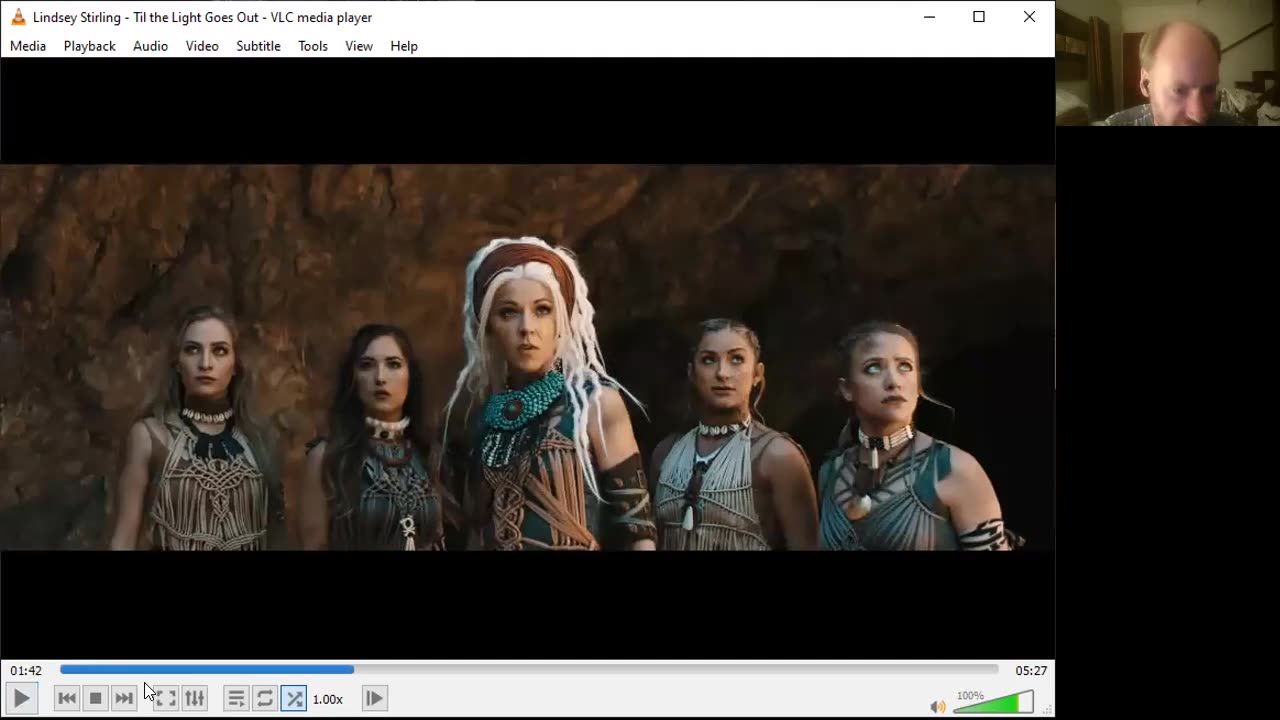1280x720 pixels.
Task: Open the Playback menu
Action: pos(90,46)
